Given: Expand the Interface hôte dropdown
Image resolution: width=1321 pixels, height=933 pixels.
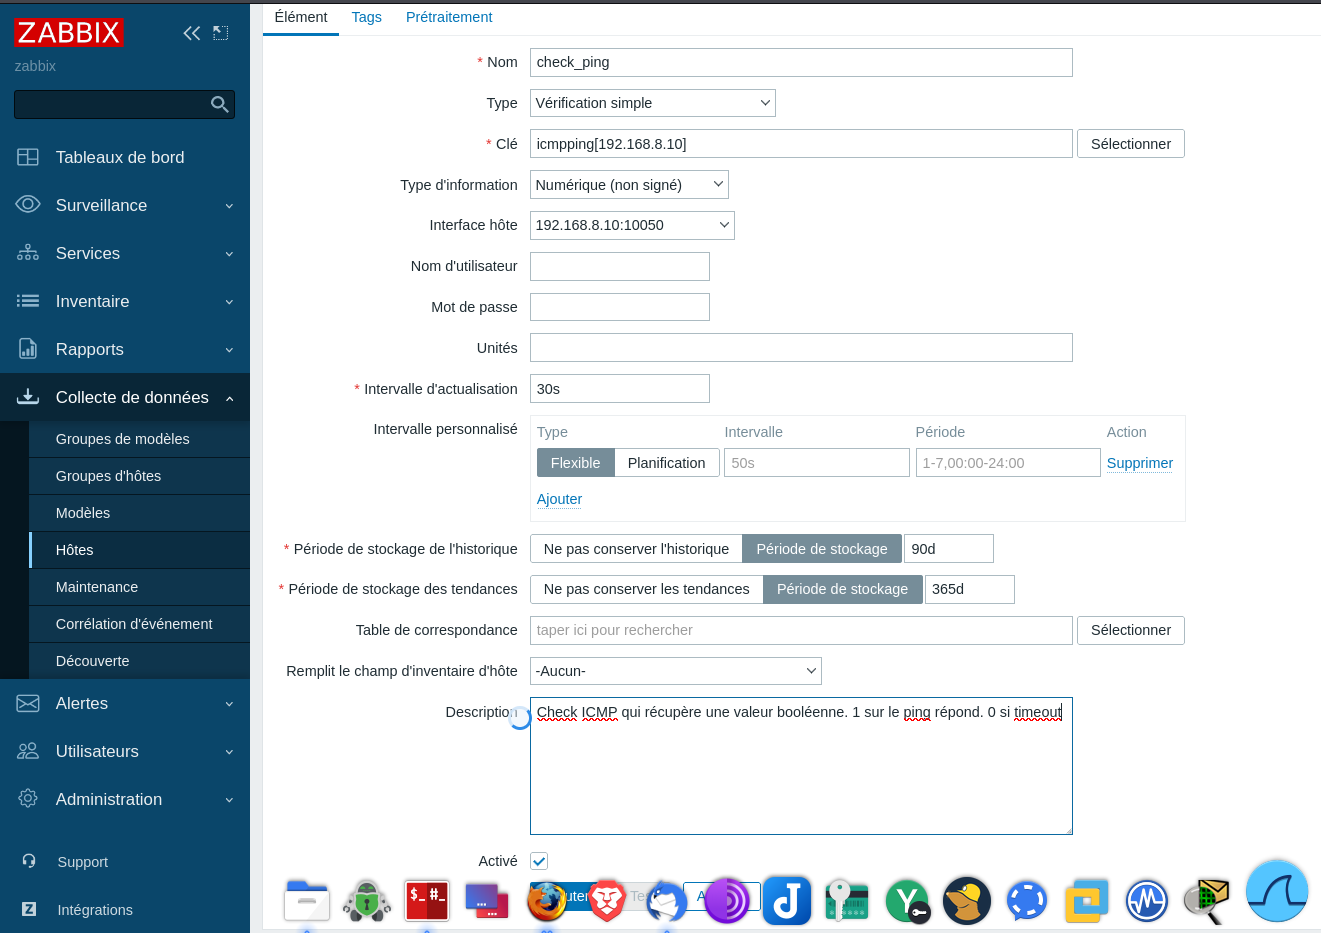Looking at the screenshot, I should point(632,225).
